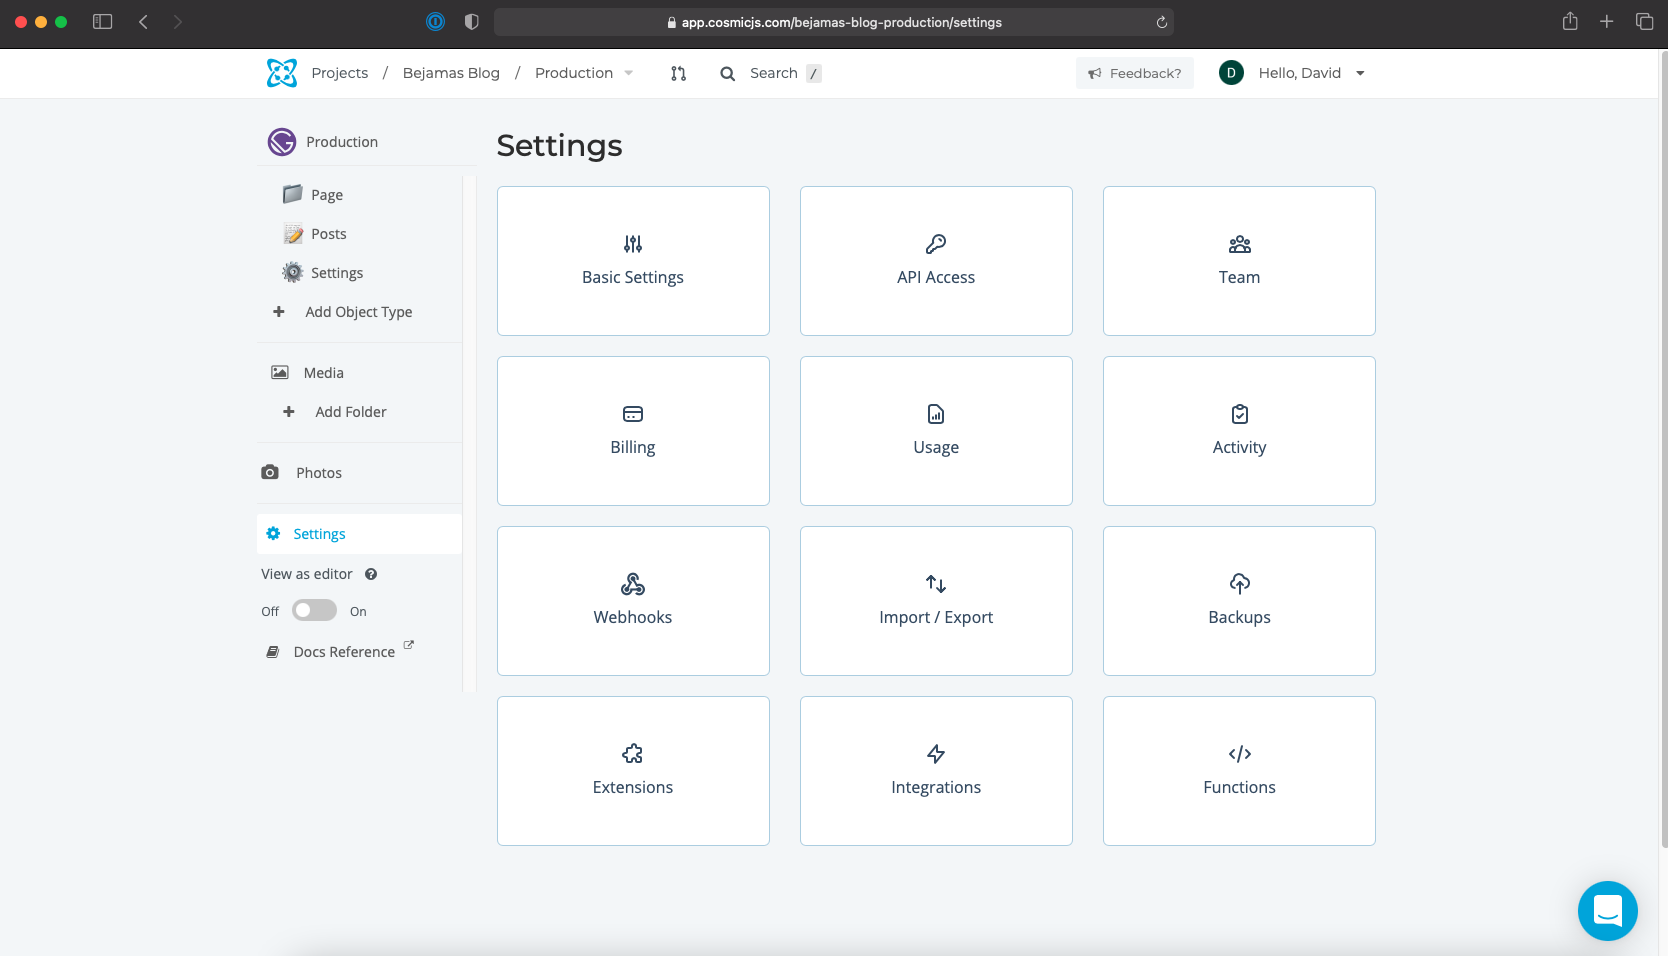This screenshot has width=1668, height=956.
Task: Open the Hello, David user menu
Action: click(1292, 73)
